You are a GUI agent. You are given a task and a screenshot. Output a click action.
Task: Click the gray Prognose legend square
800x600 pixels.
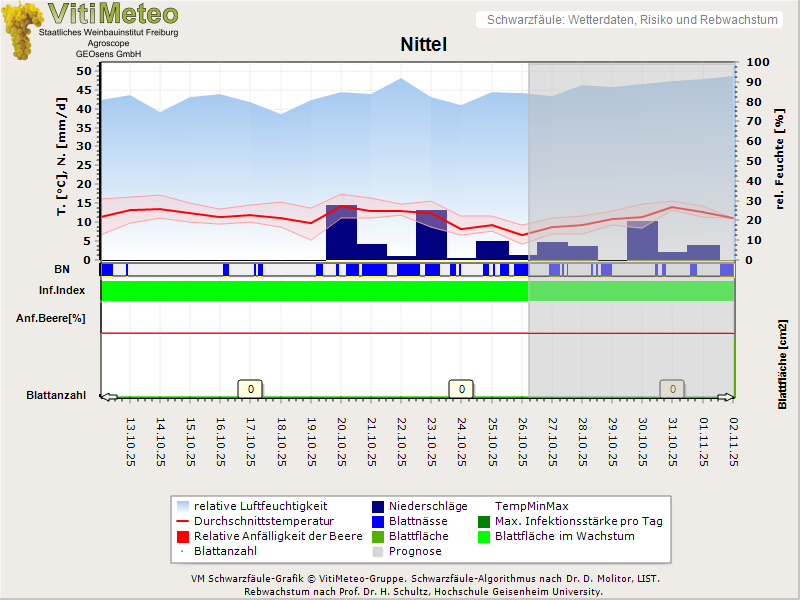pos(379,551)
